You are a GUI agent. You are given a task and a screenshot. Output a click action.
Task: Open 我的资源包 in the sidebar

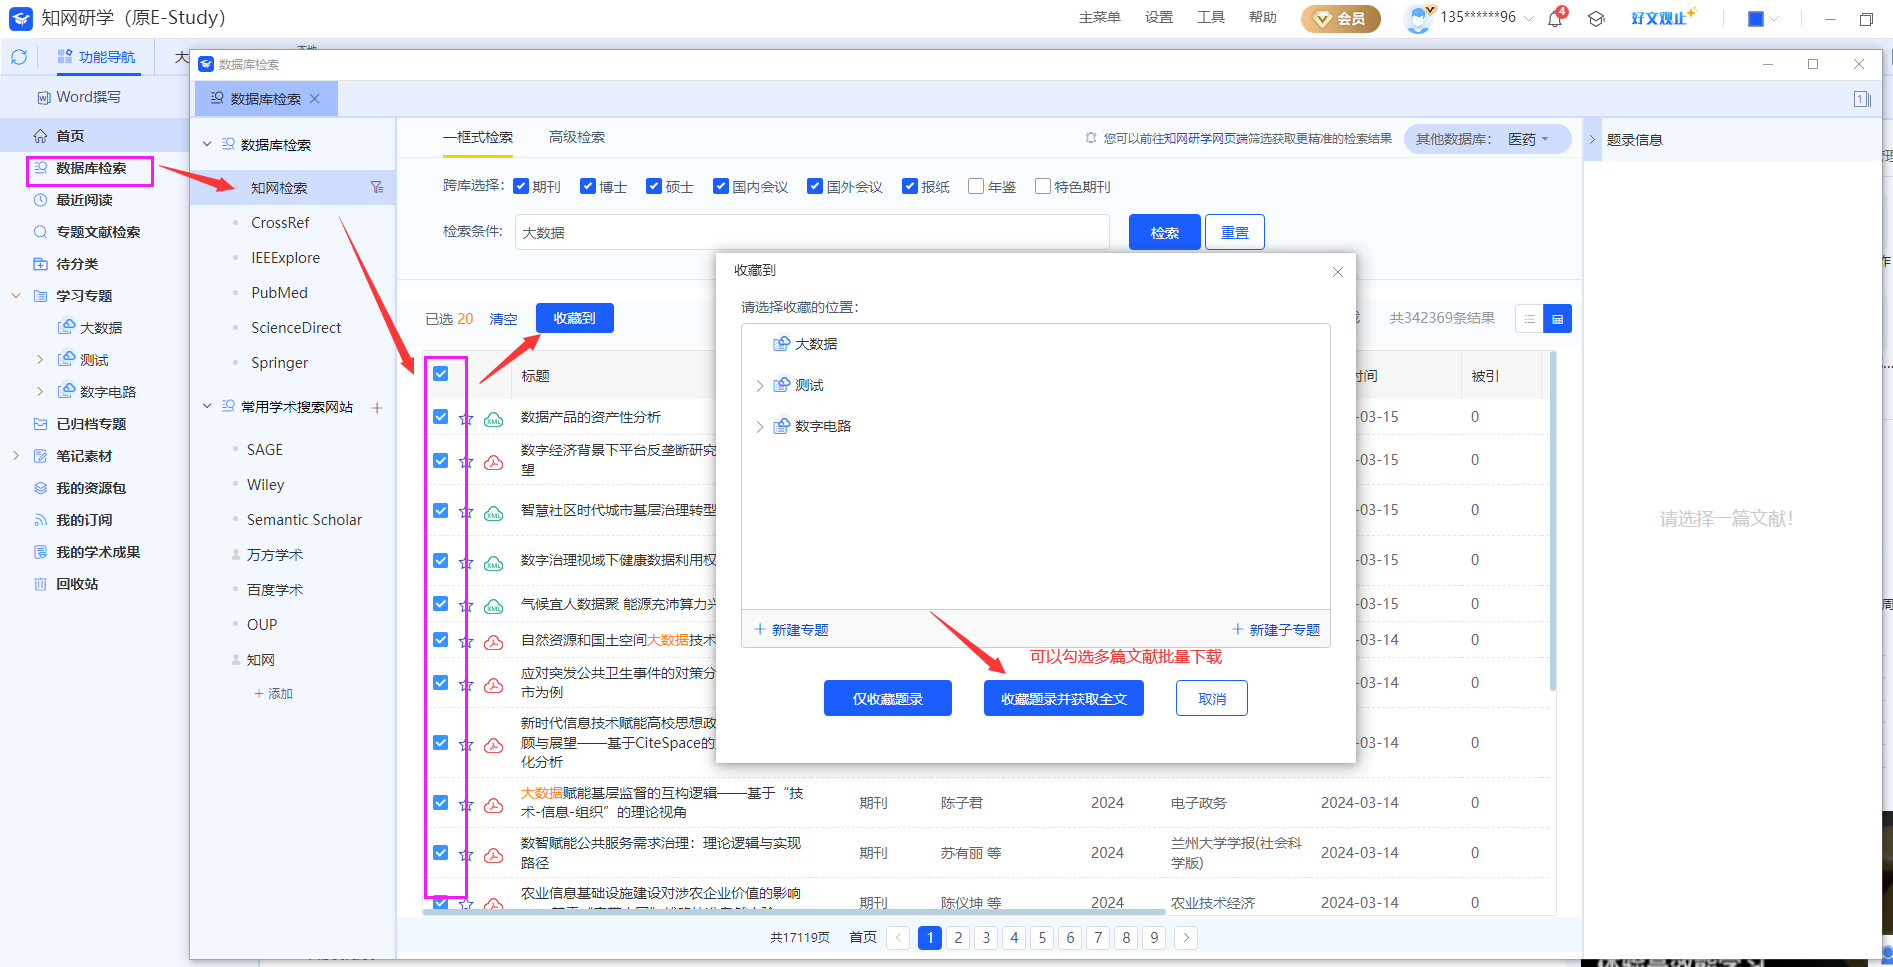(x=91, y=488)
